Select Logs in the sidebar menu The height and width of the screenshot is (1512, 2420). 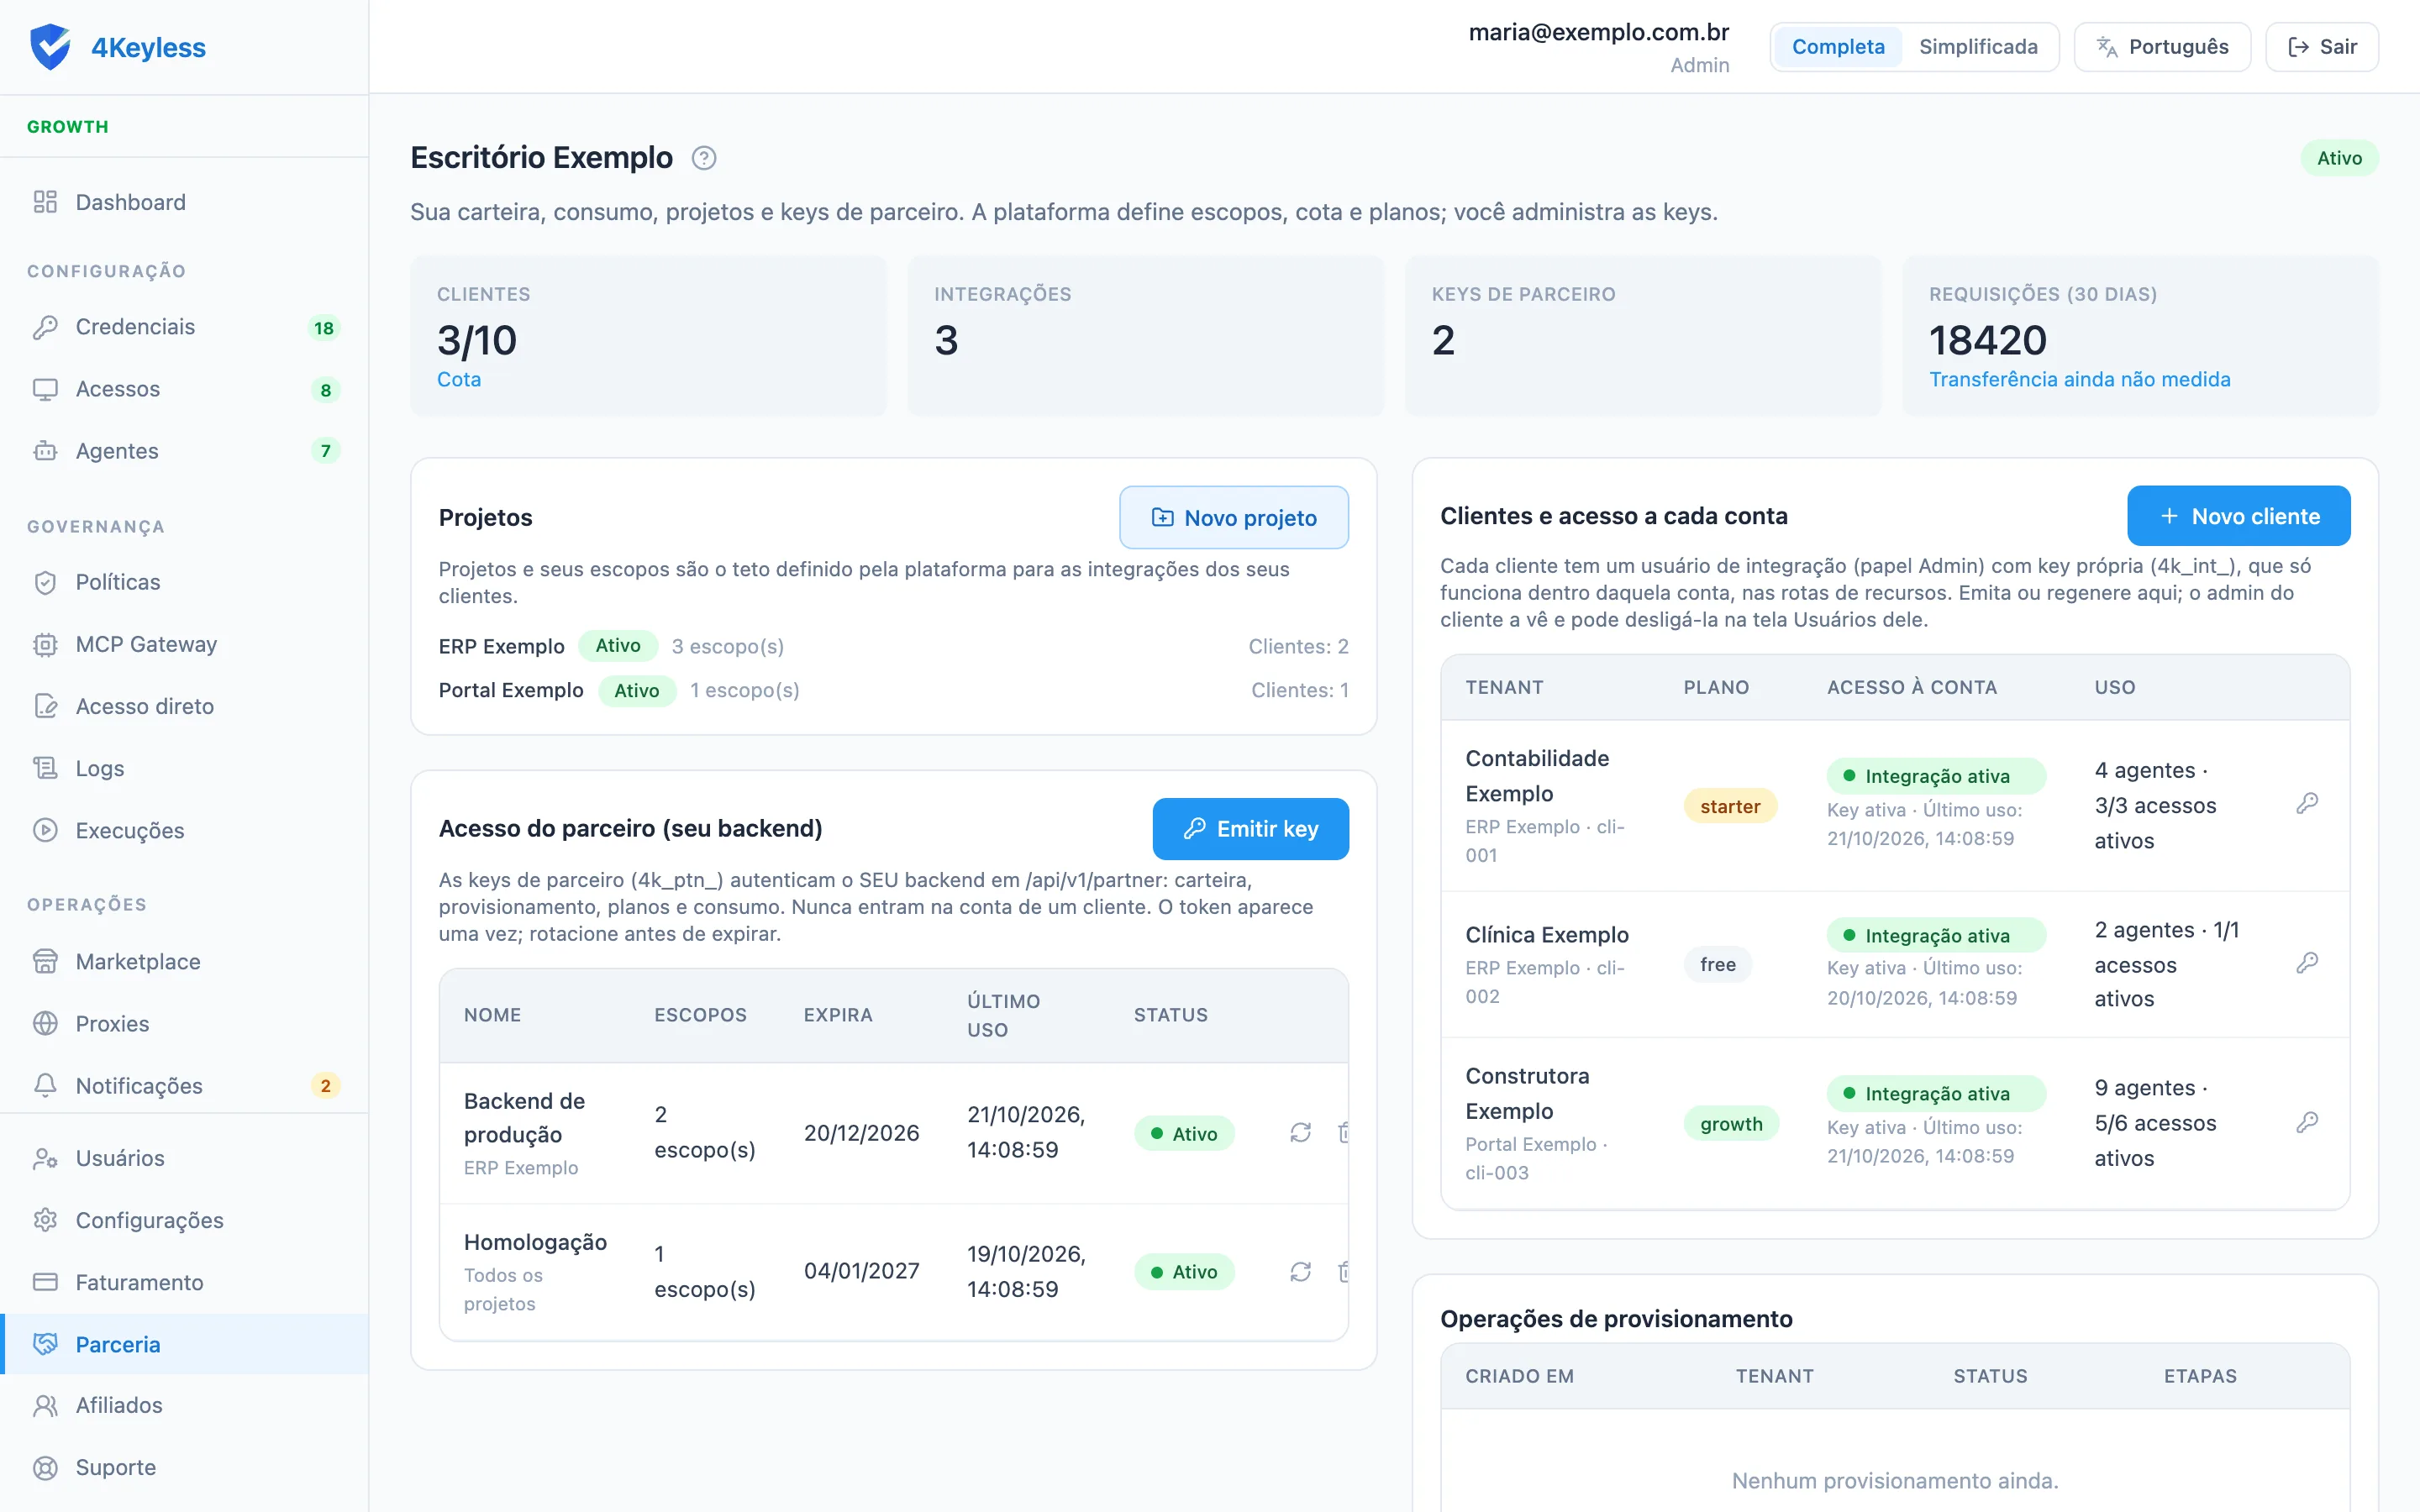pyautogui.click(x=184, y=768)
